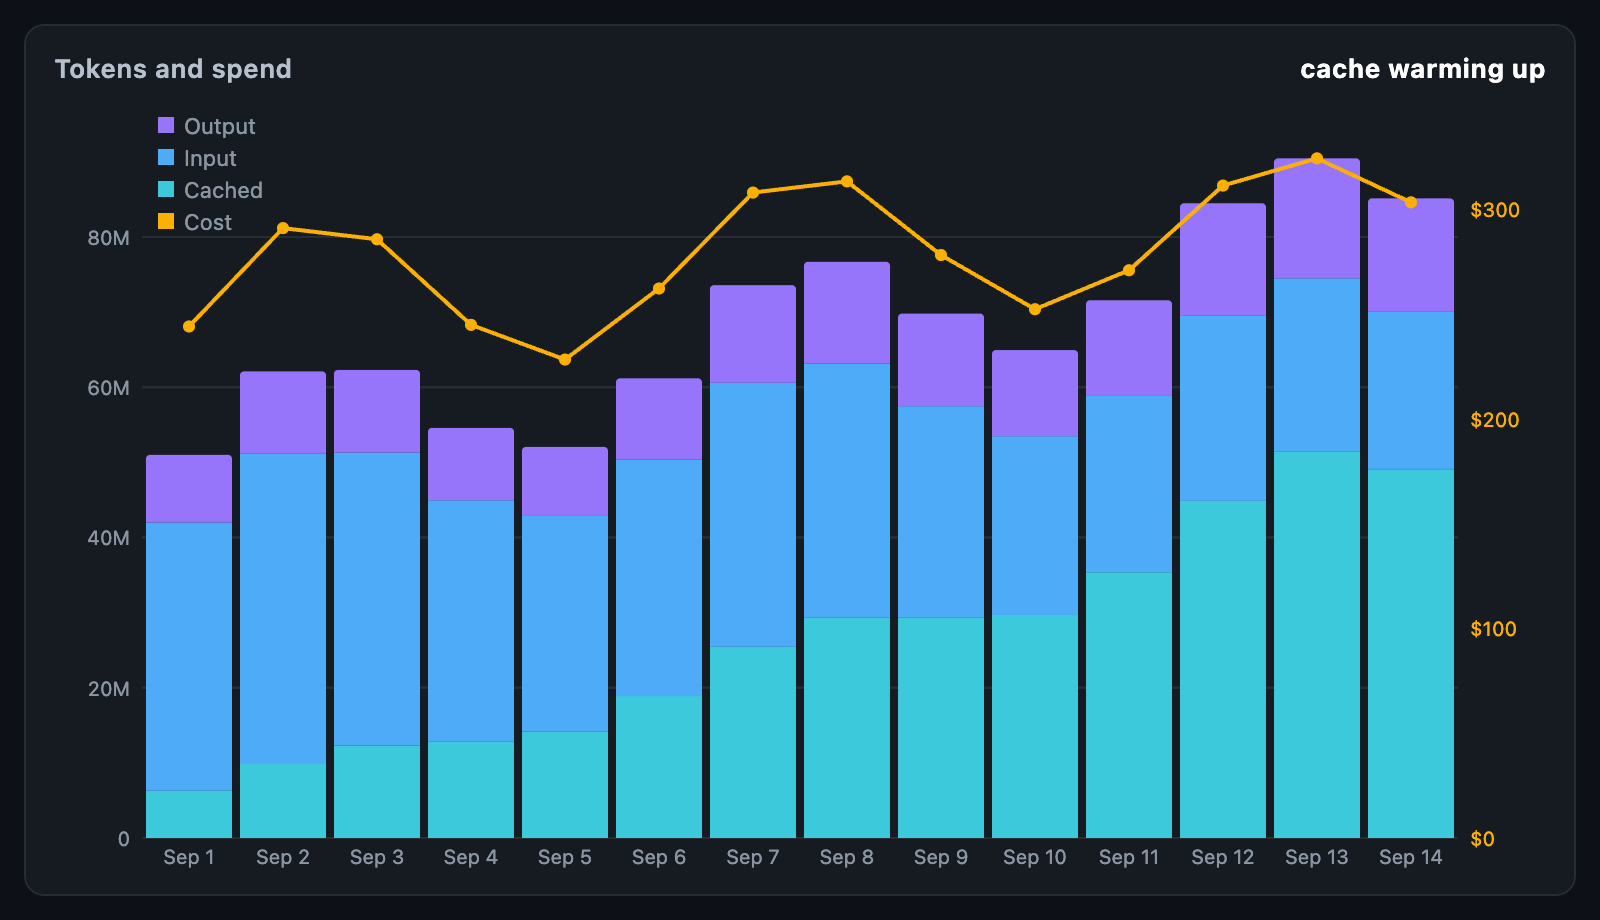Click the teal Cached legend swatch
The height and width of the screenshot is (920, 1600).
pos(166,189)
